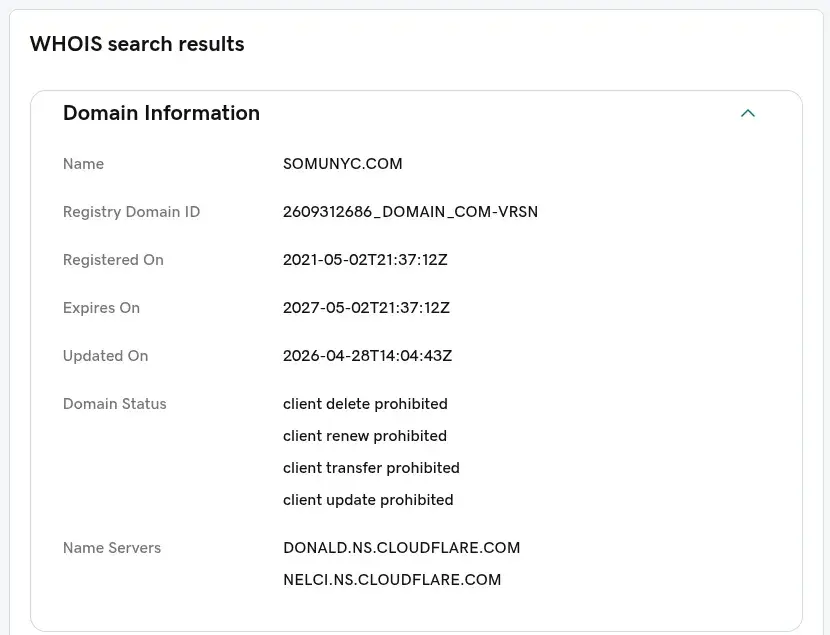This screenshot has width=830, height=635.
Task: Collapse the Domain Information section chevron
Action: pyautogui.click(x=747, y=113)
